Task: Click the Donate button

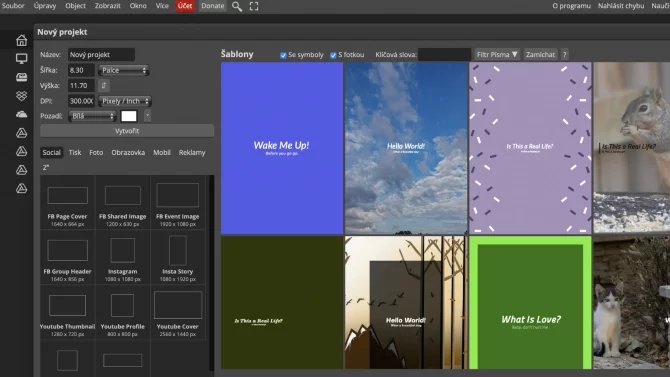Action: pyautogui.click(x=212, y=6)
